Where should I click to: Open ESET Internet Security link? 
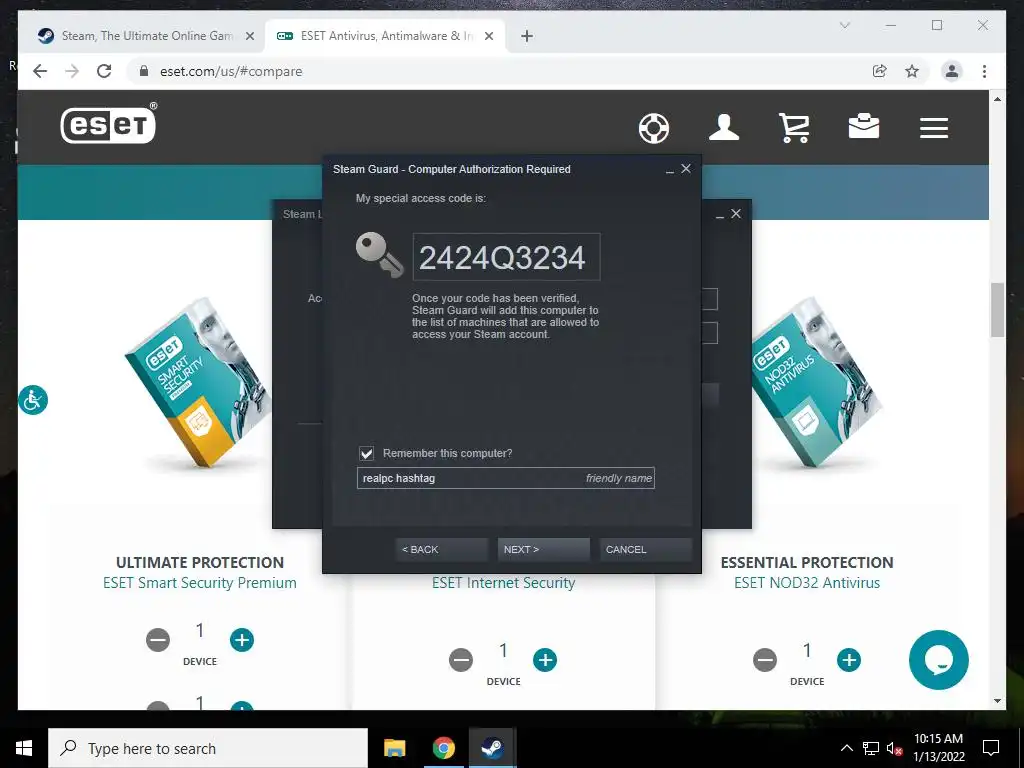pyautogui.click(x=504, y=583)
